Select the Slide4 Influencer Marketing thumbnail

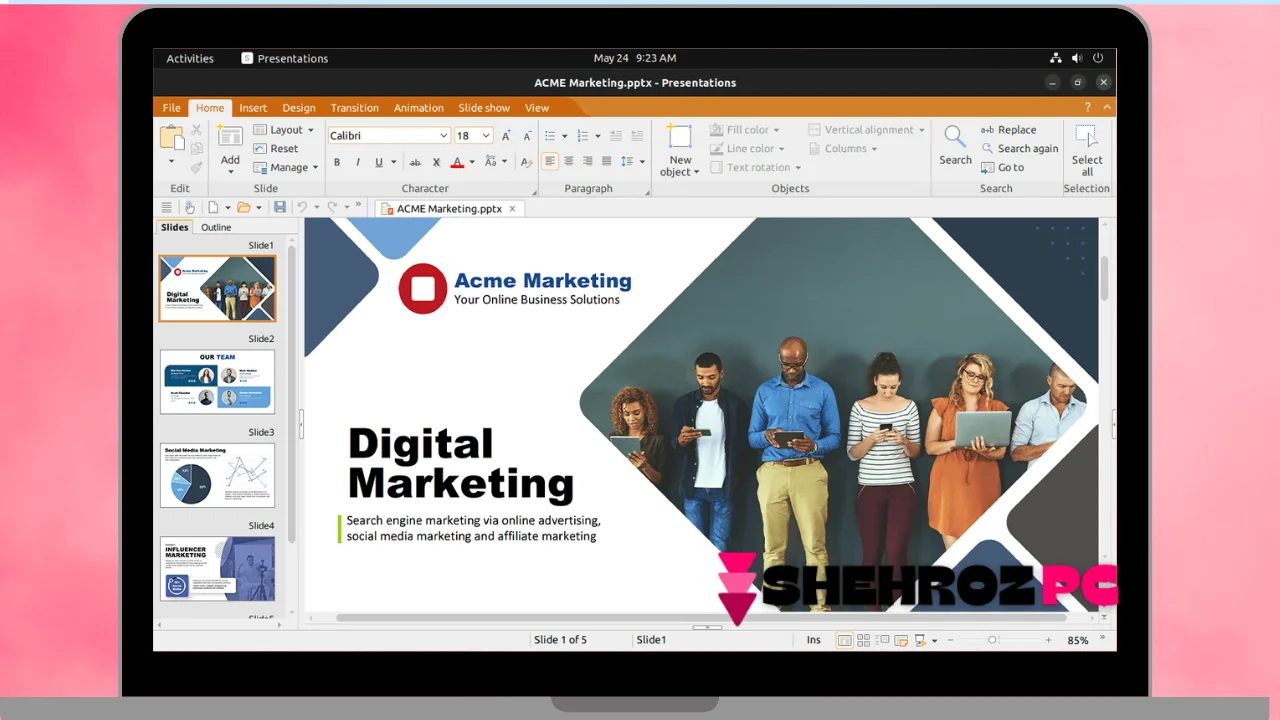point(217,568)
